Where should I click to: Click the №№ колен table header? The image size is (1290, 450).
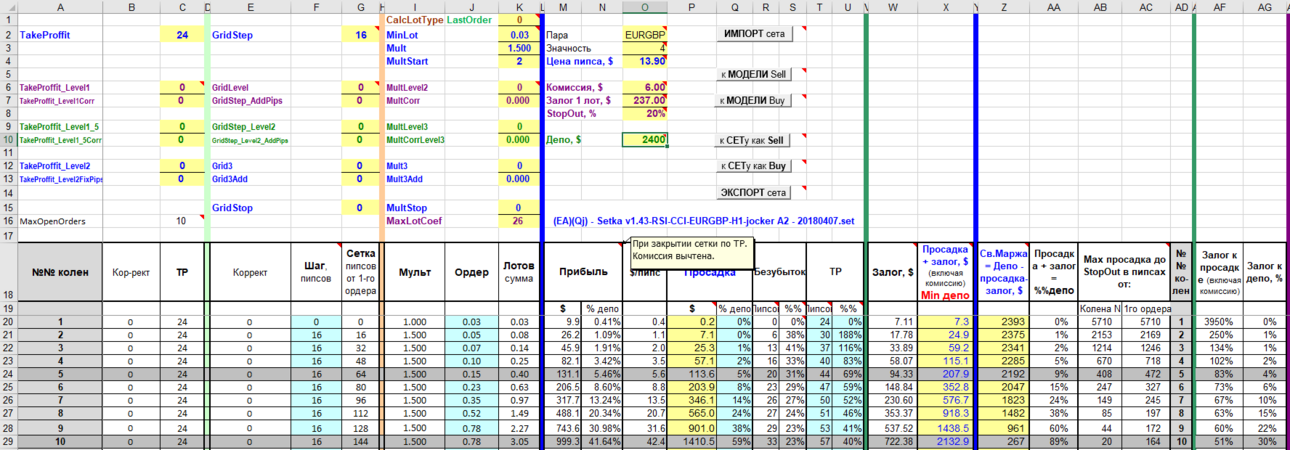60,271
